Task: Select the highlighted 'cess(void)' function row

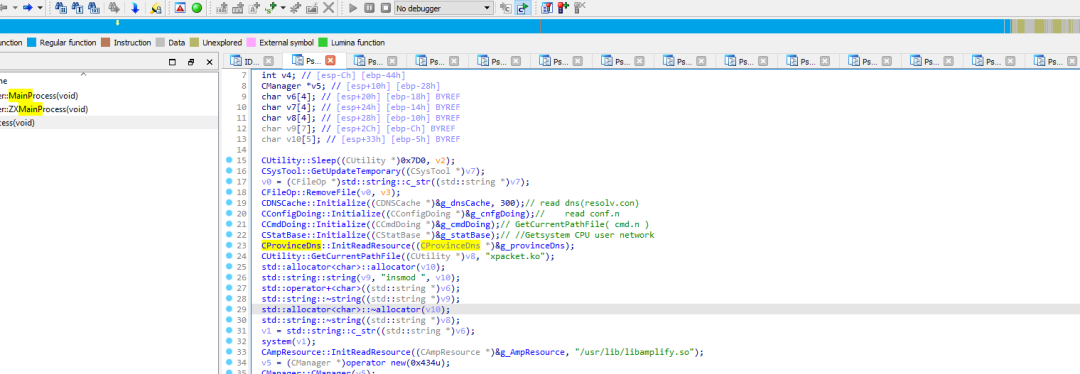Action: (109, 123)
